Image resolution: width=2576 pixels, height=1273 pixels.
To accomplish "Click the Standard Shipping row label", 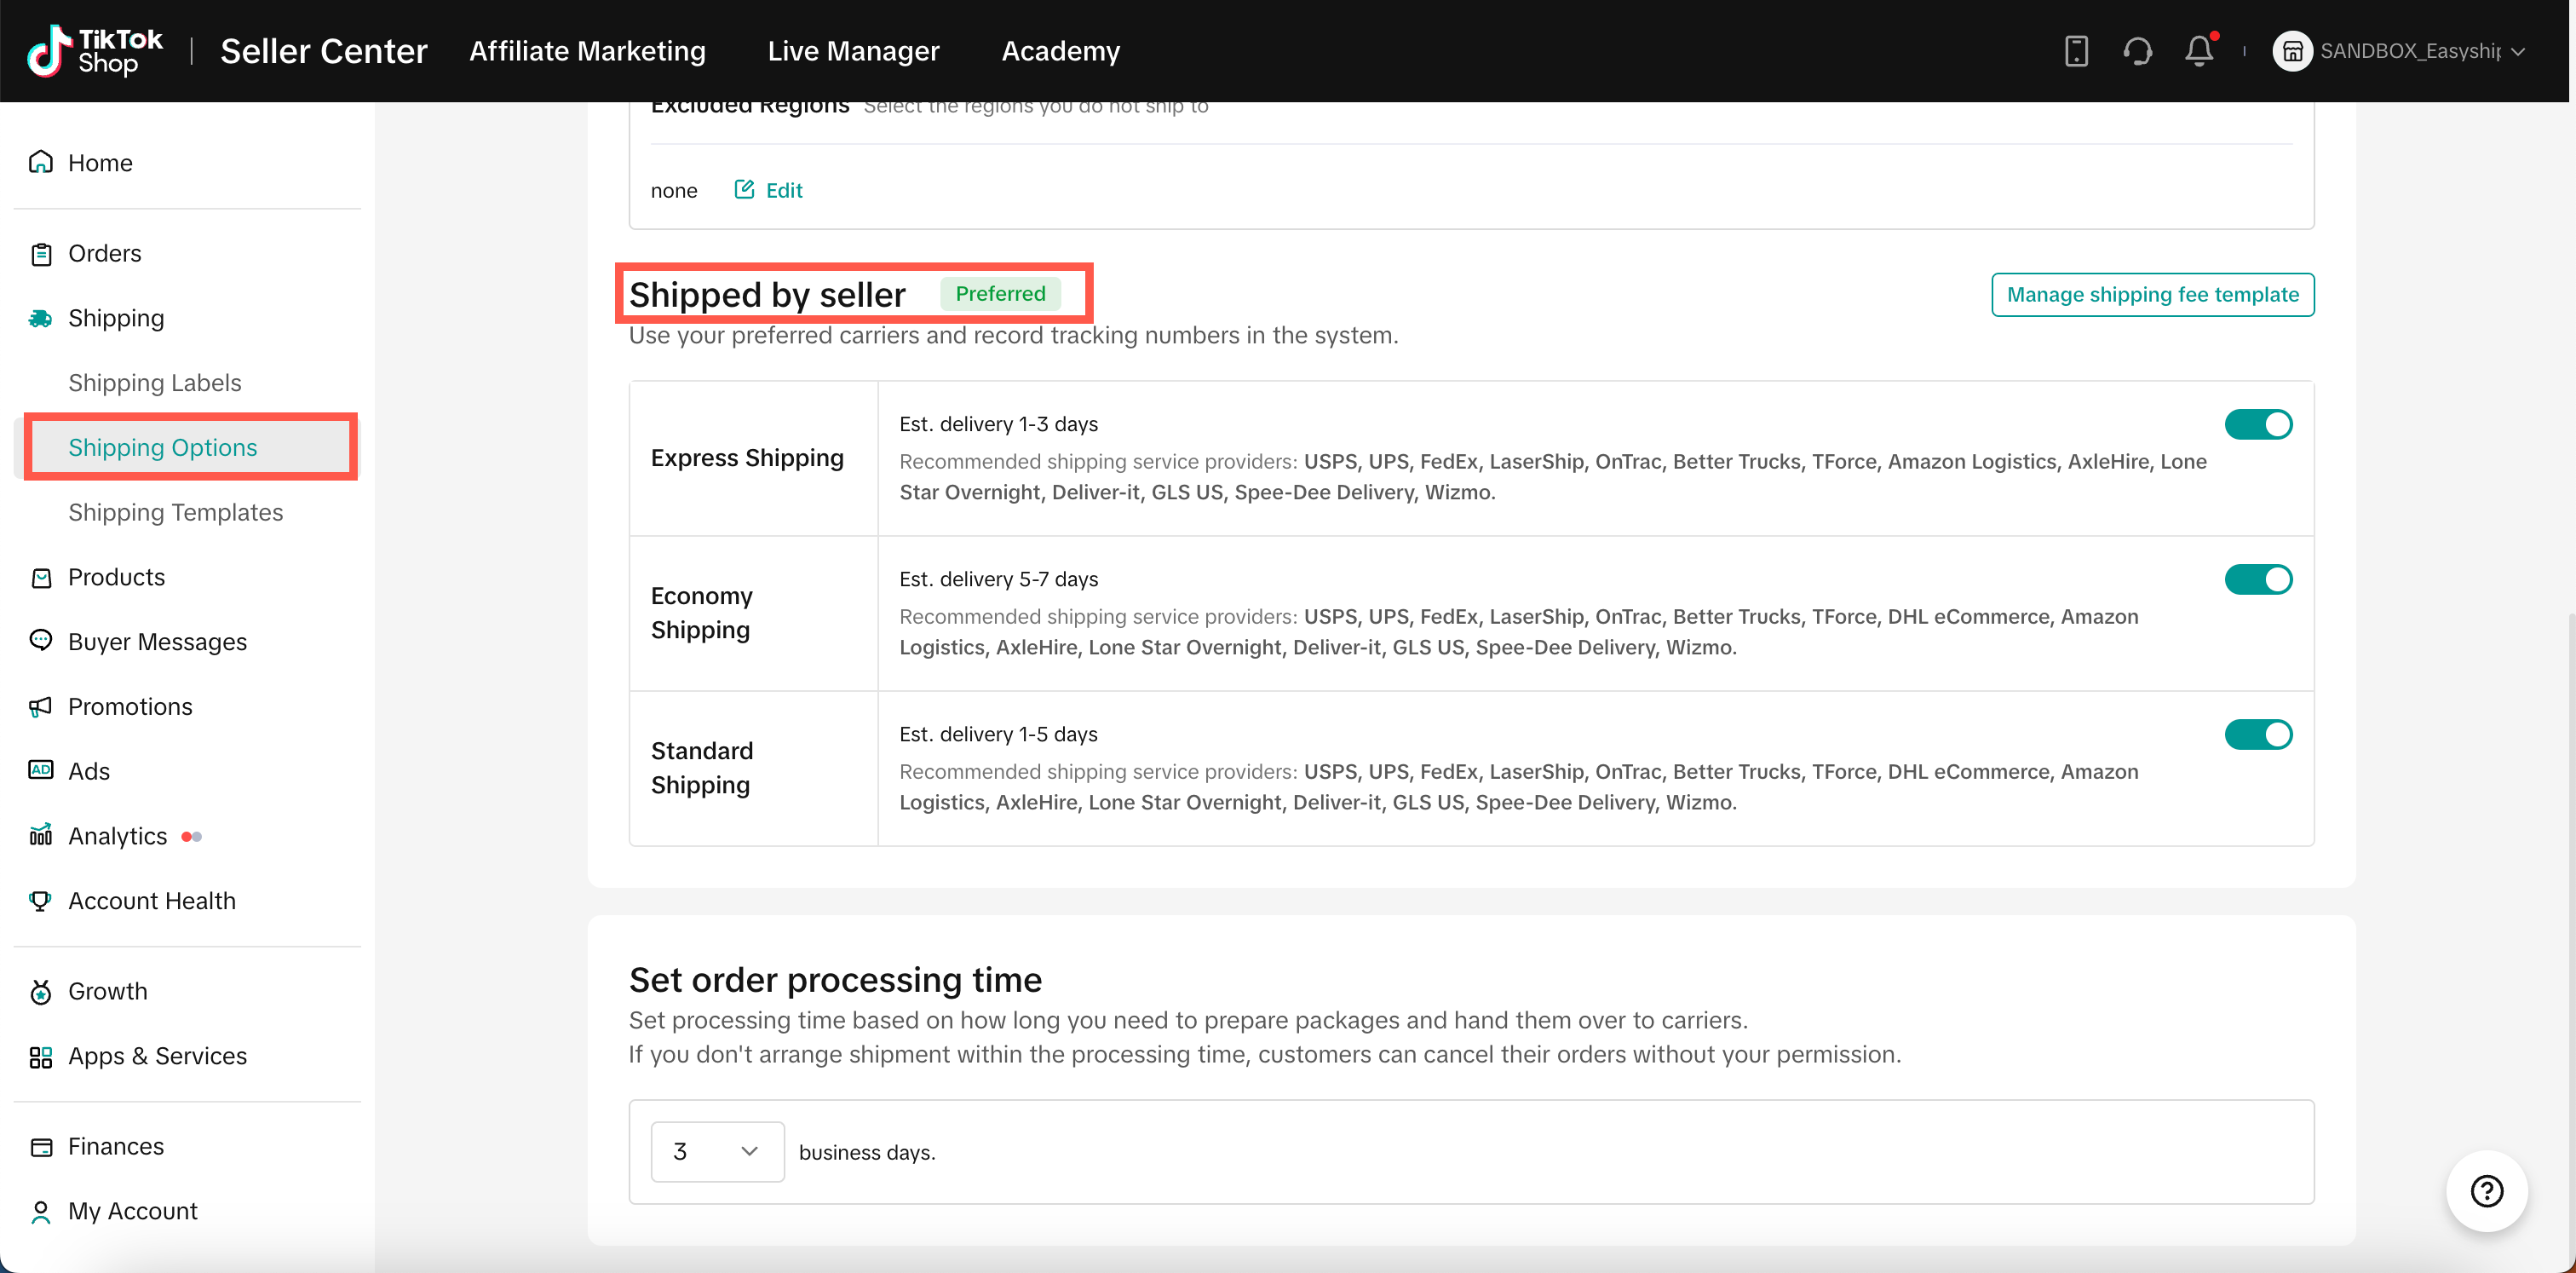I will pos(702,768).
